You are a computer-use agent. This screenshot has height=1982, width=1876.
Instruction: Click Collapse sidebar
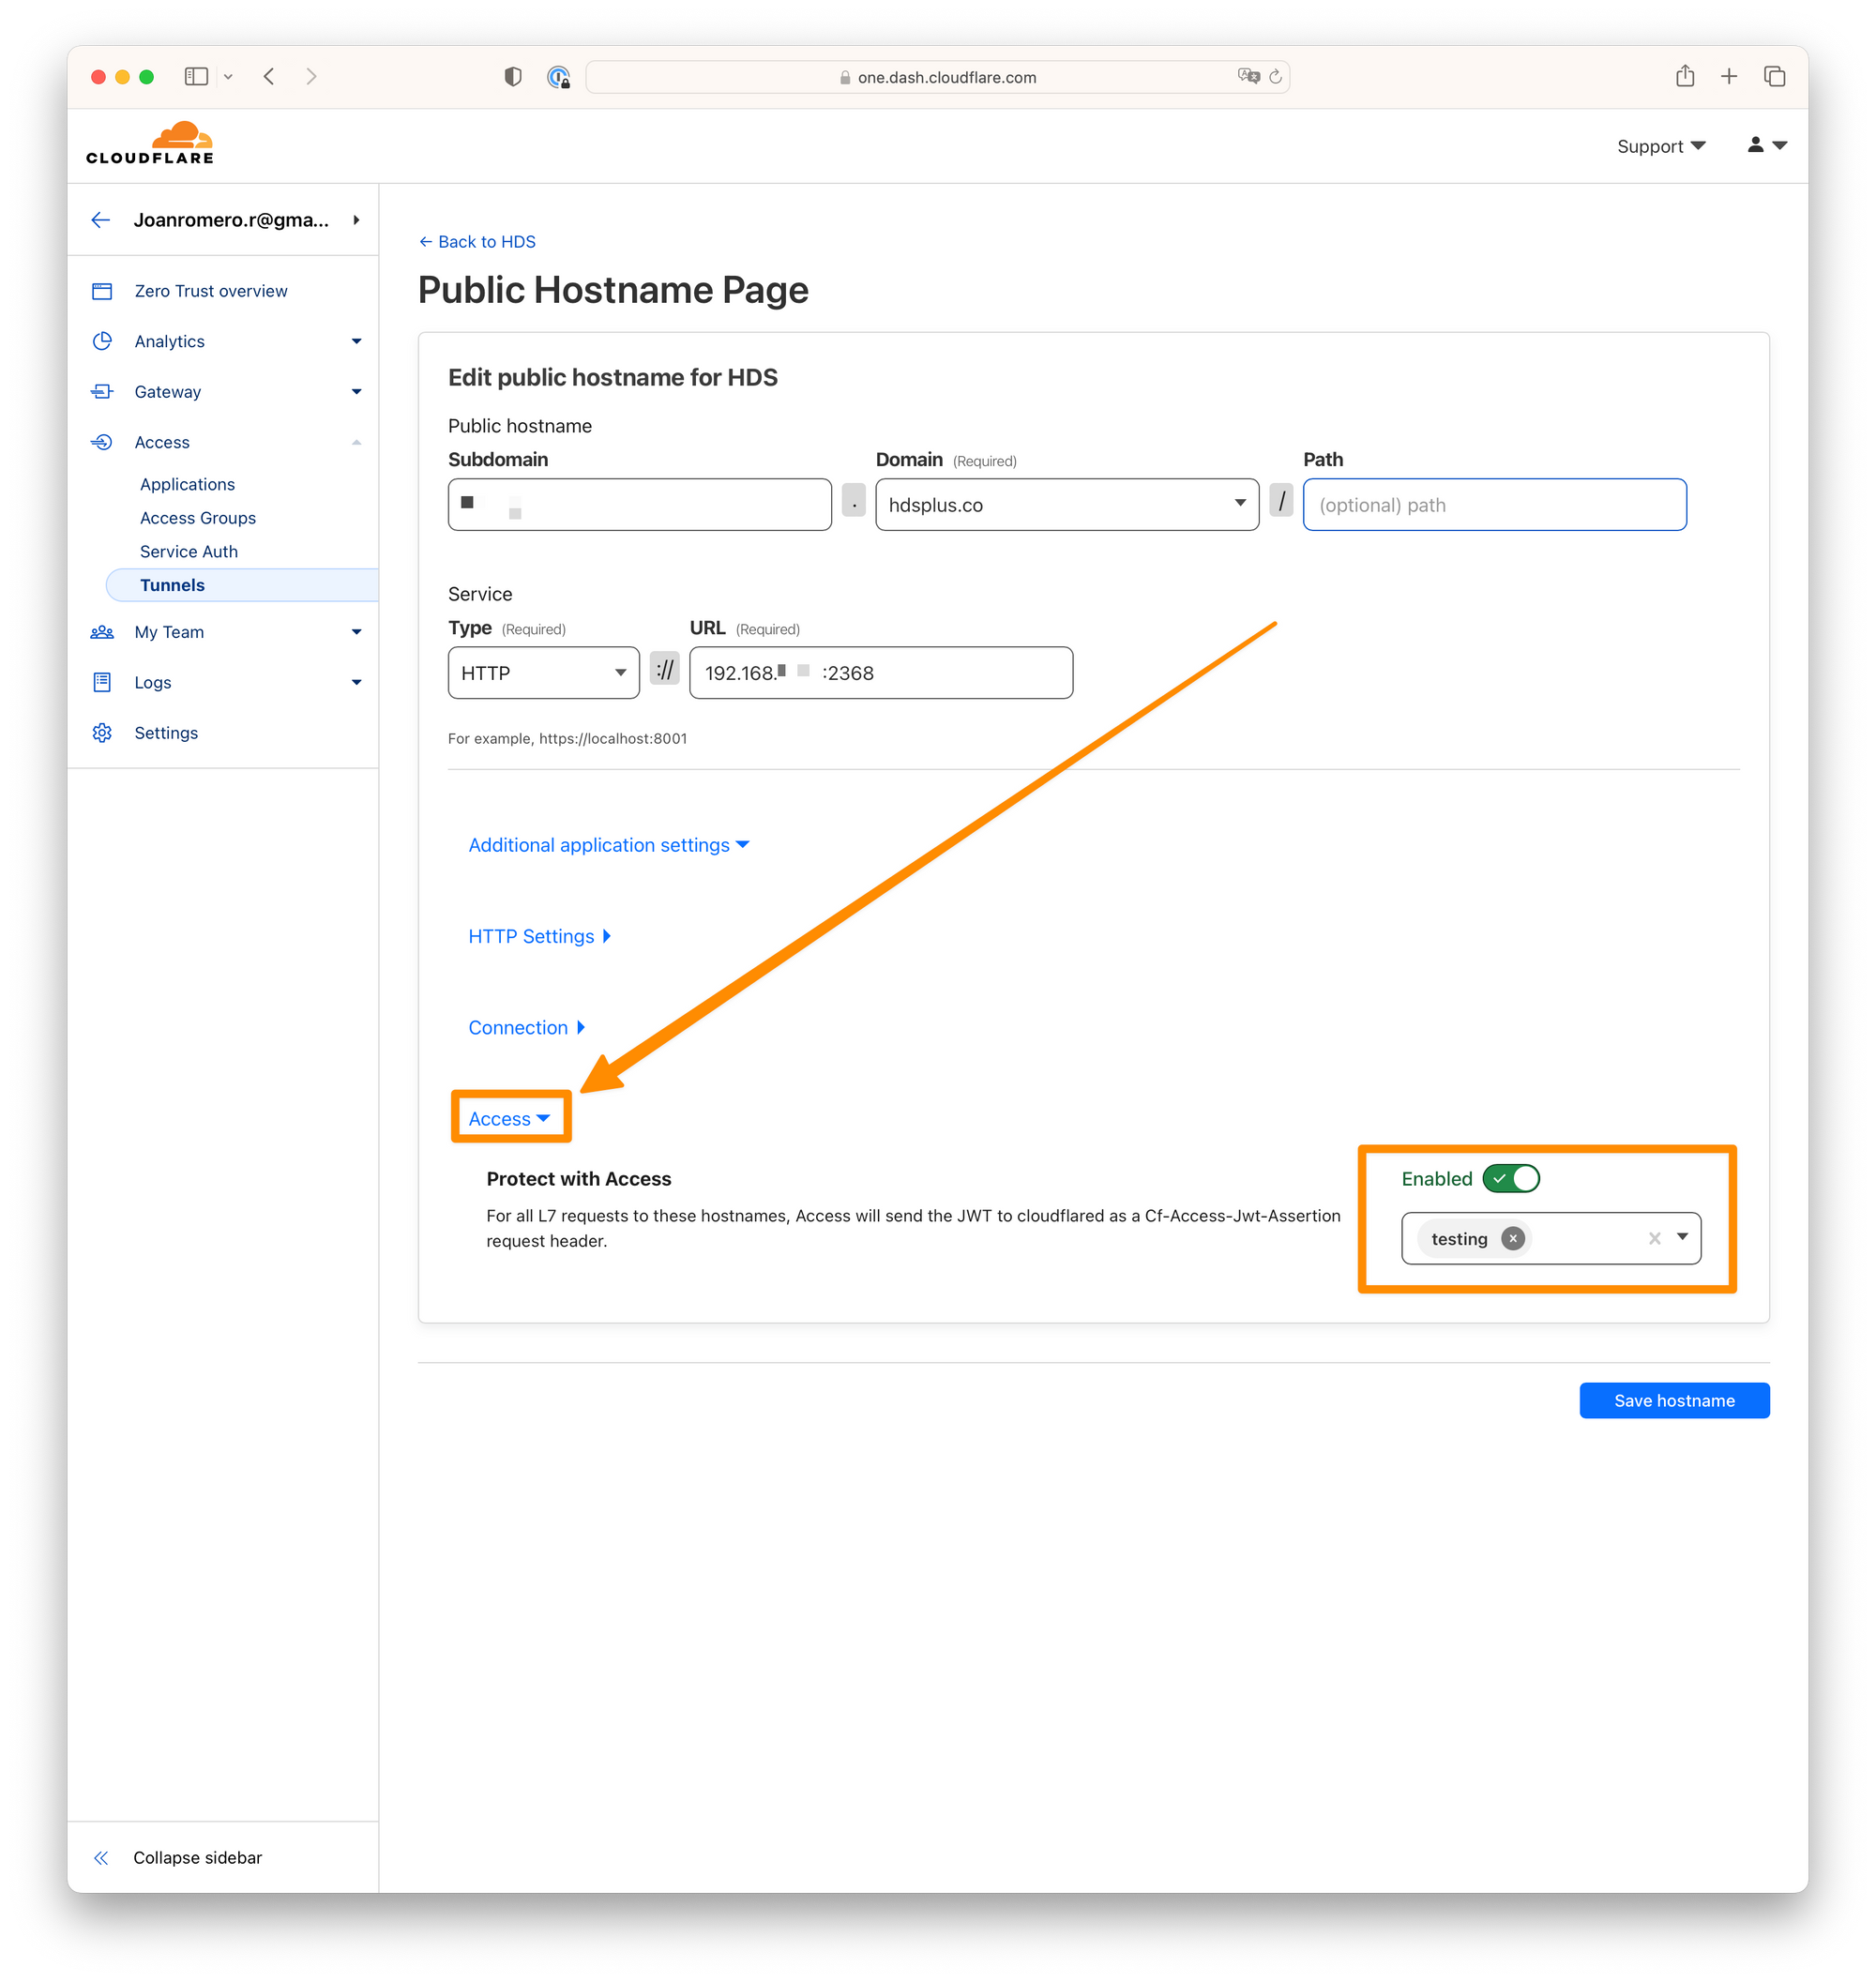(x=198, y=1858)
